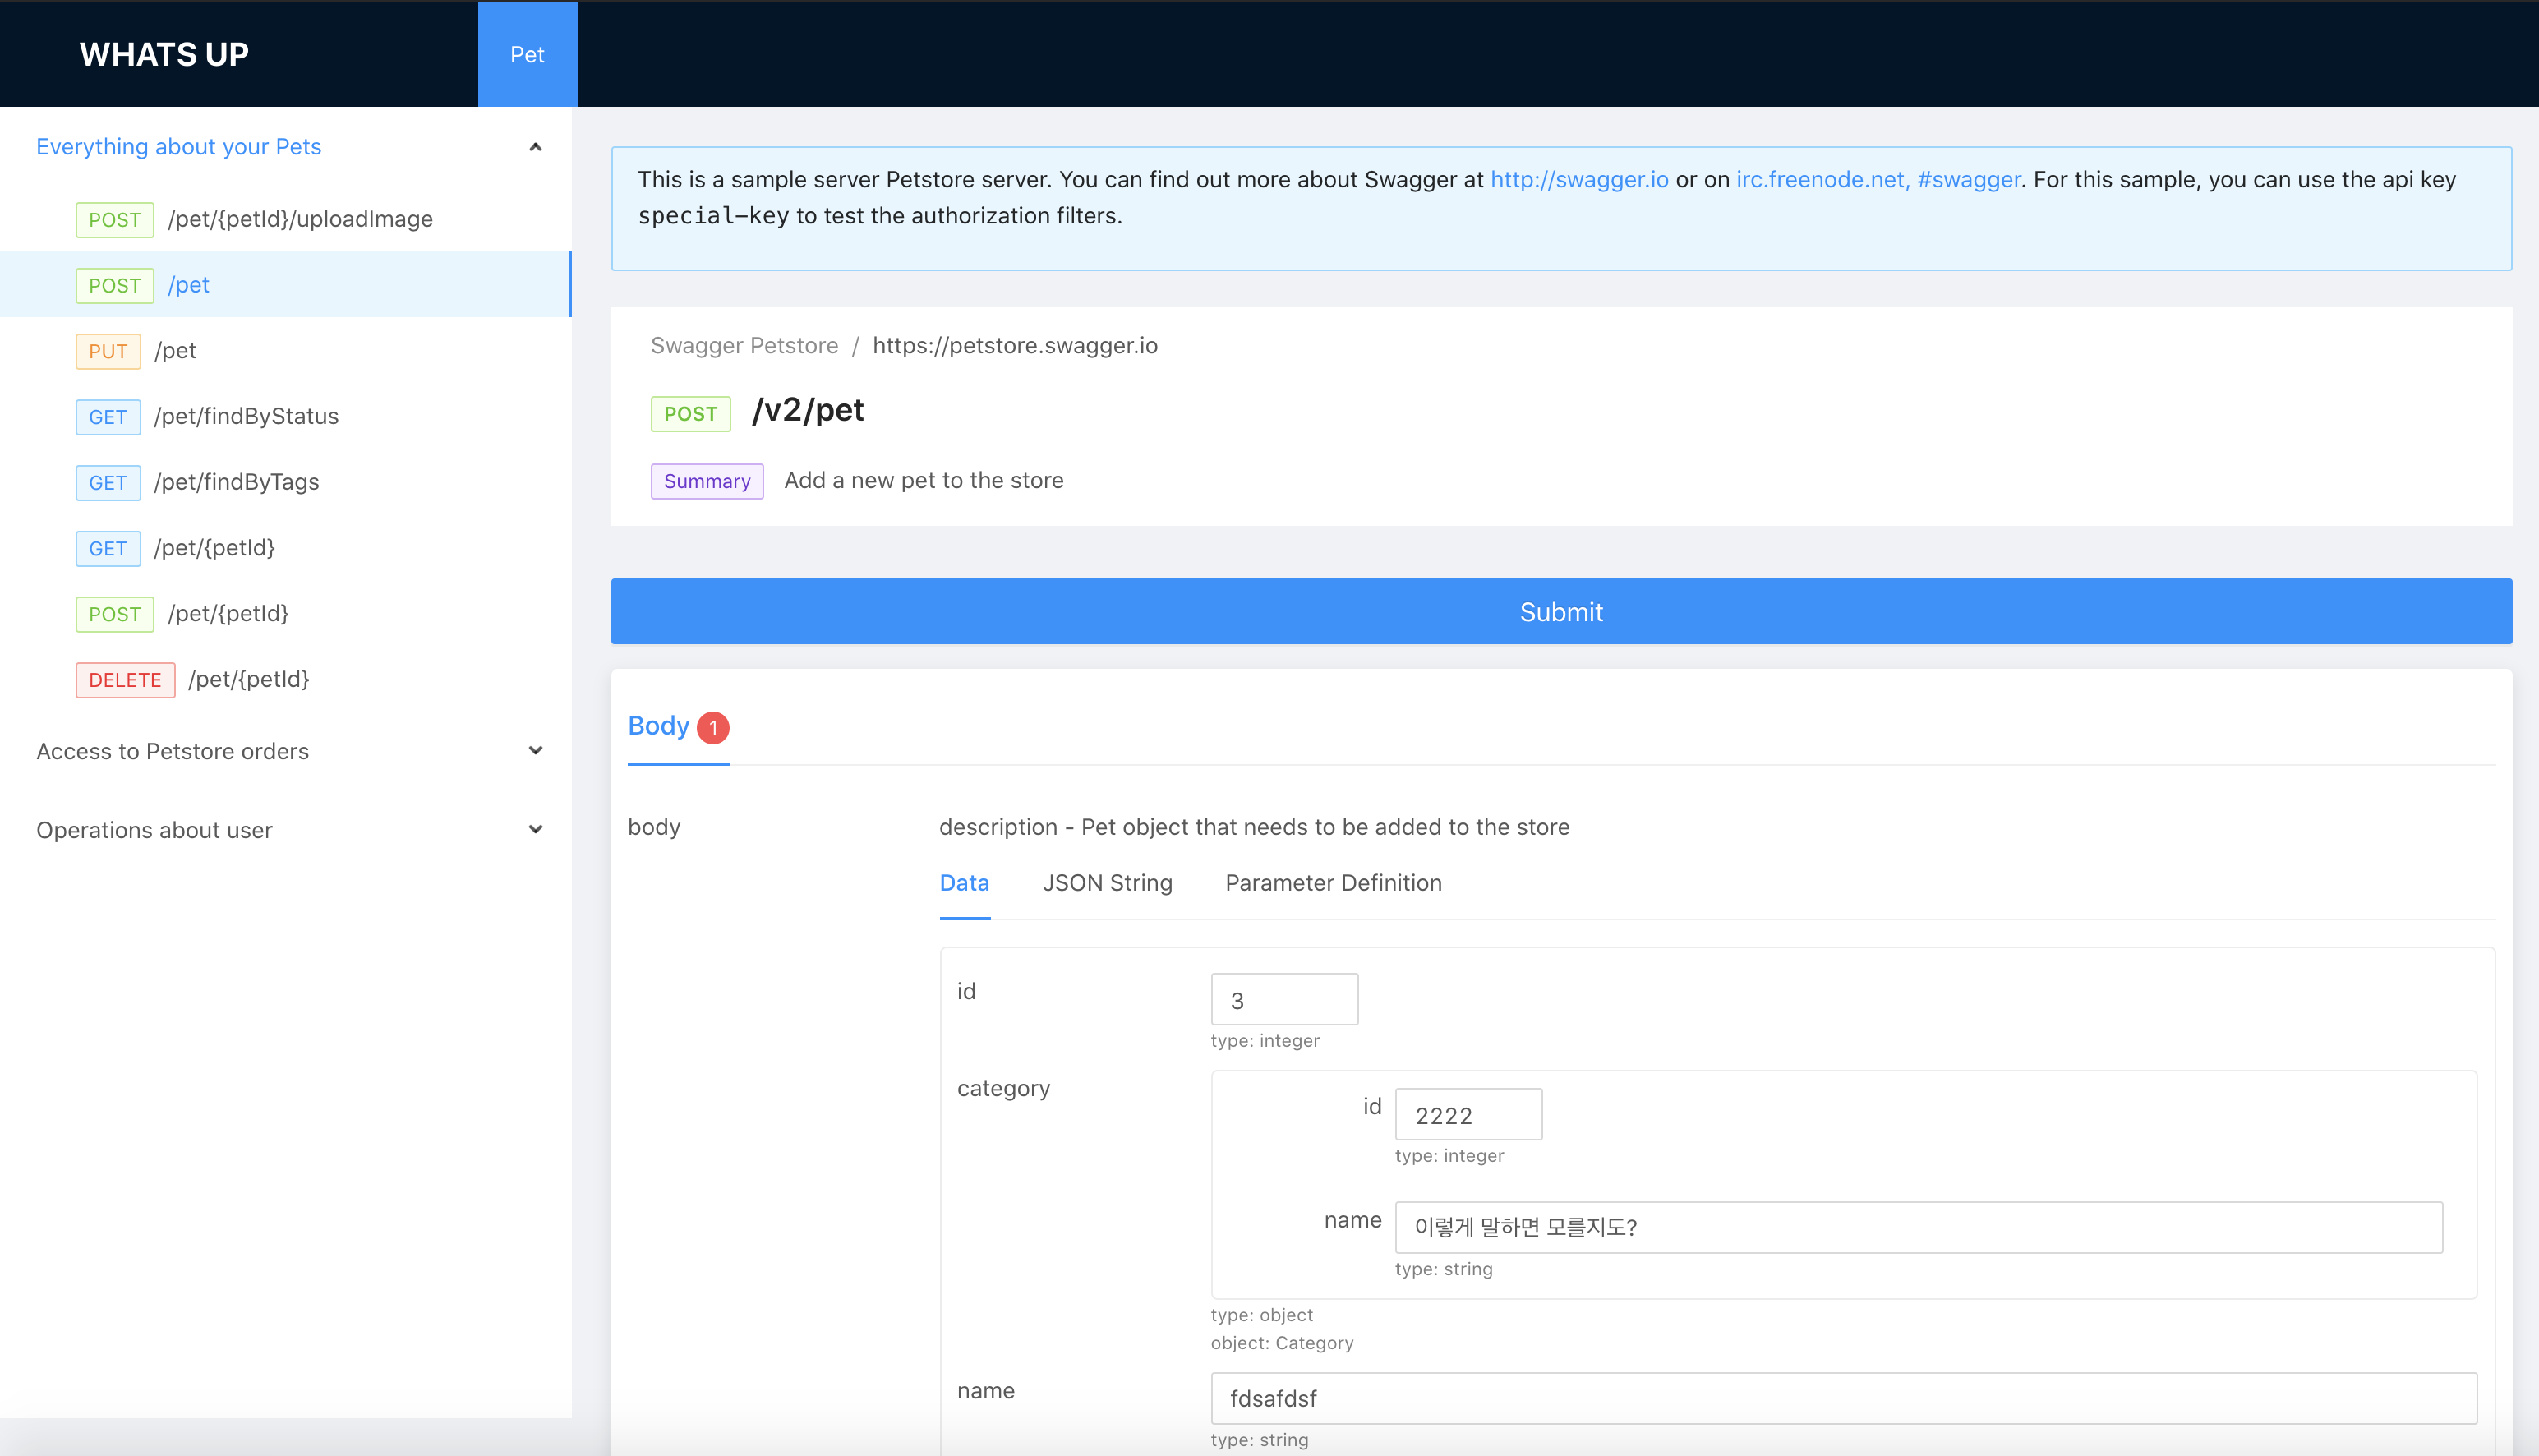This screenshot has width=2539, height=1456.
Task: Open GET /pet/findByTags endpoint
Action: coord(236,482)
